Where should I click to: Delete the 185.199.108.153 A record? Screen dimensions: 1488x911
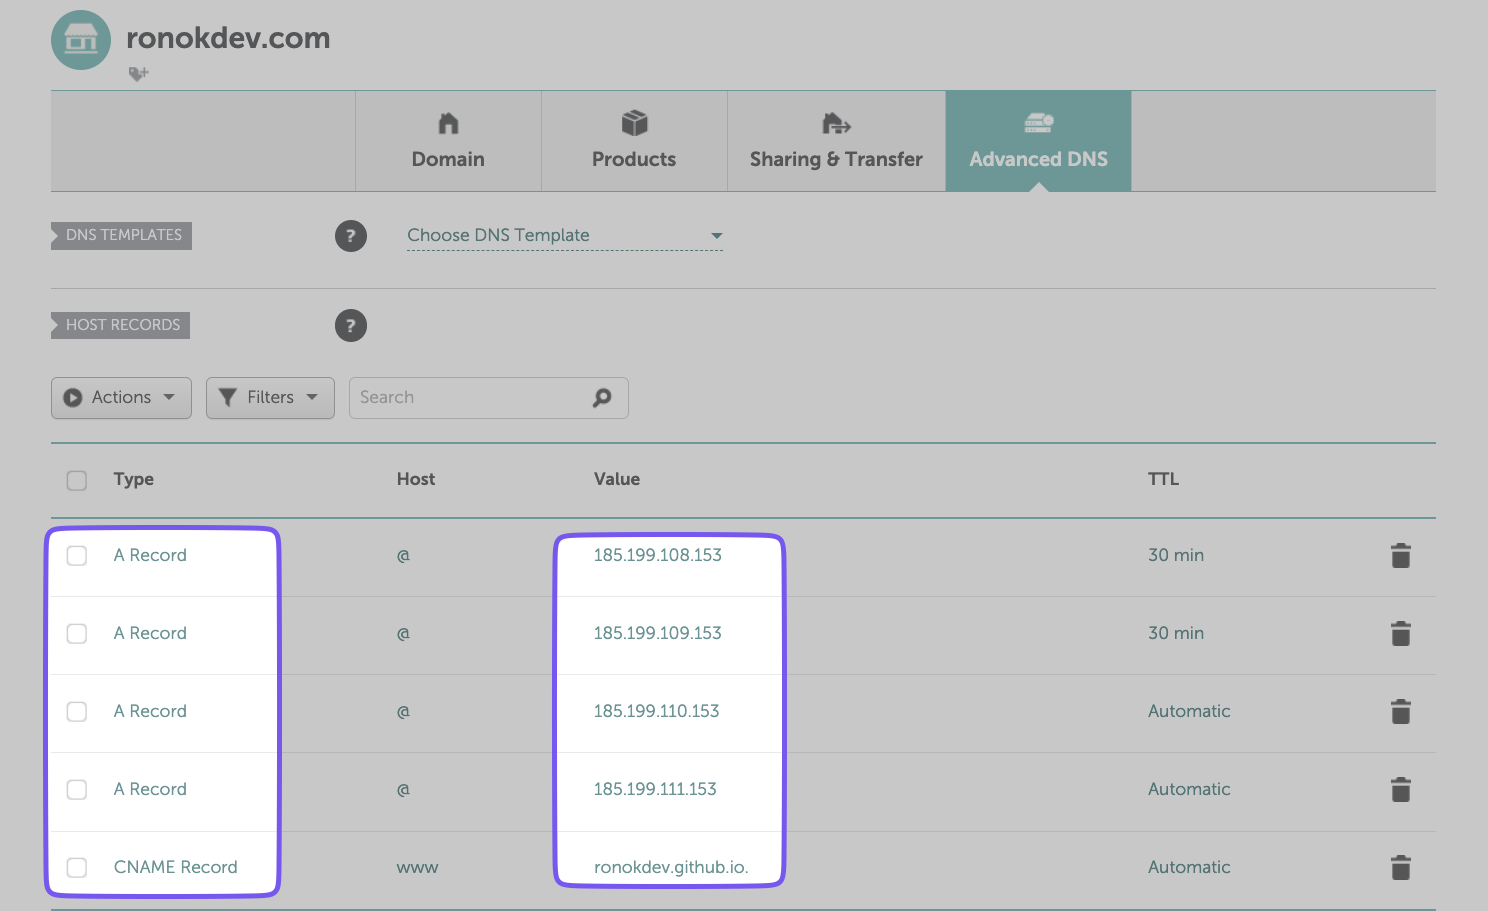(x=1400, y=556)
